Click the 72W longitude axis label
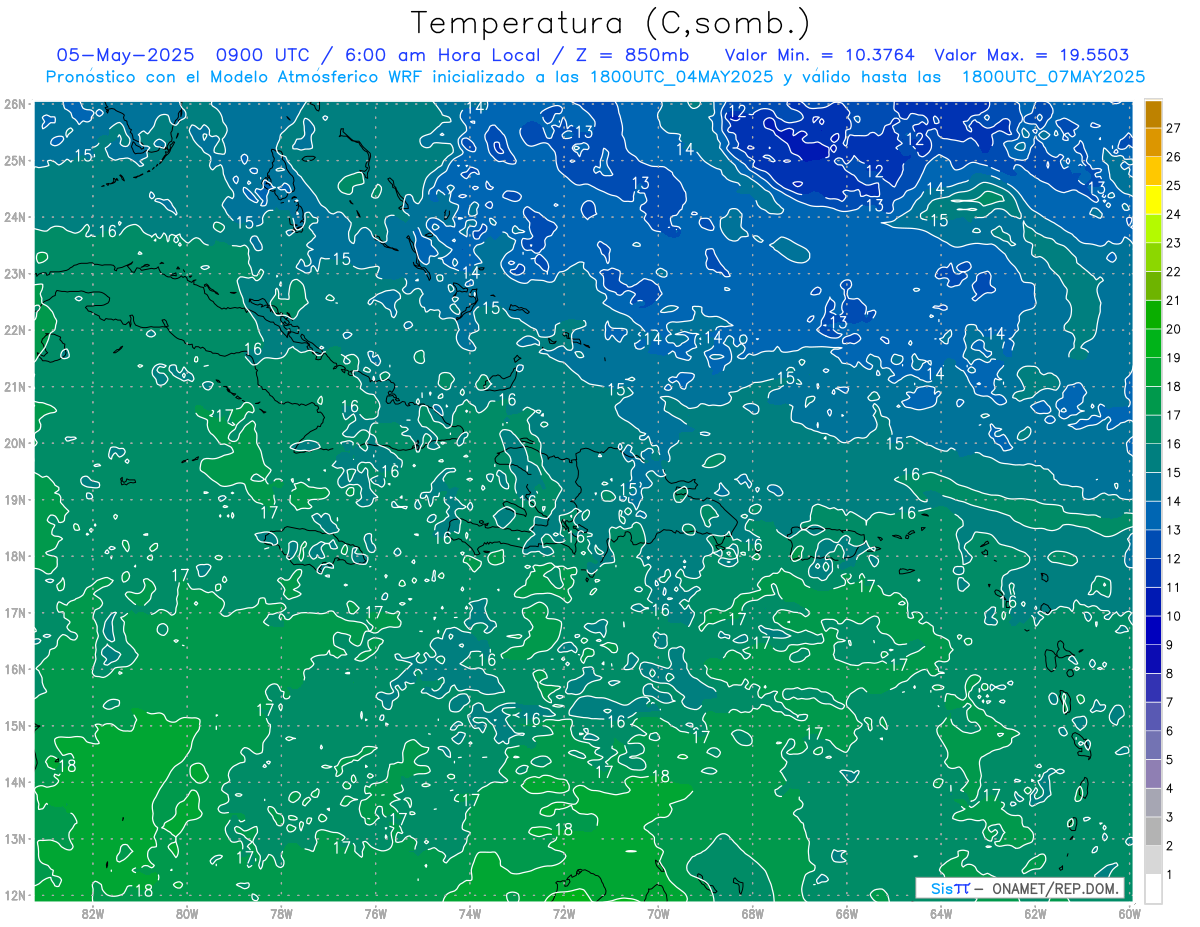Image resolution: width=1200 pixels, height=927 pixels. click(564, 913)
